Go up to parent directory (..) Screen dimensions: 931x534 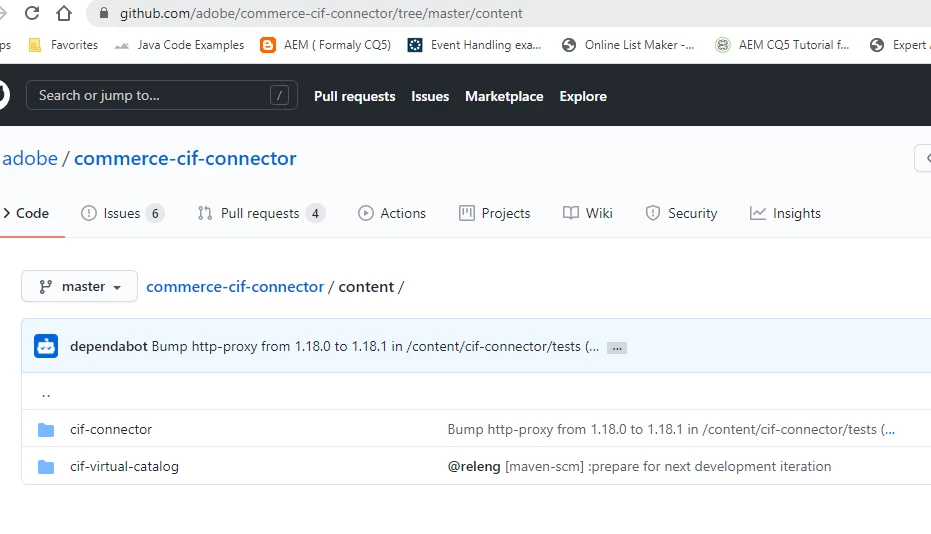(46, 393)
